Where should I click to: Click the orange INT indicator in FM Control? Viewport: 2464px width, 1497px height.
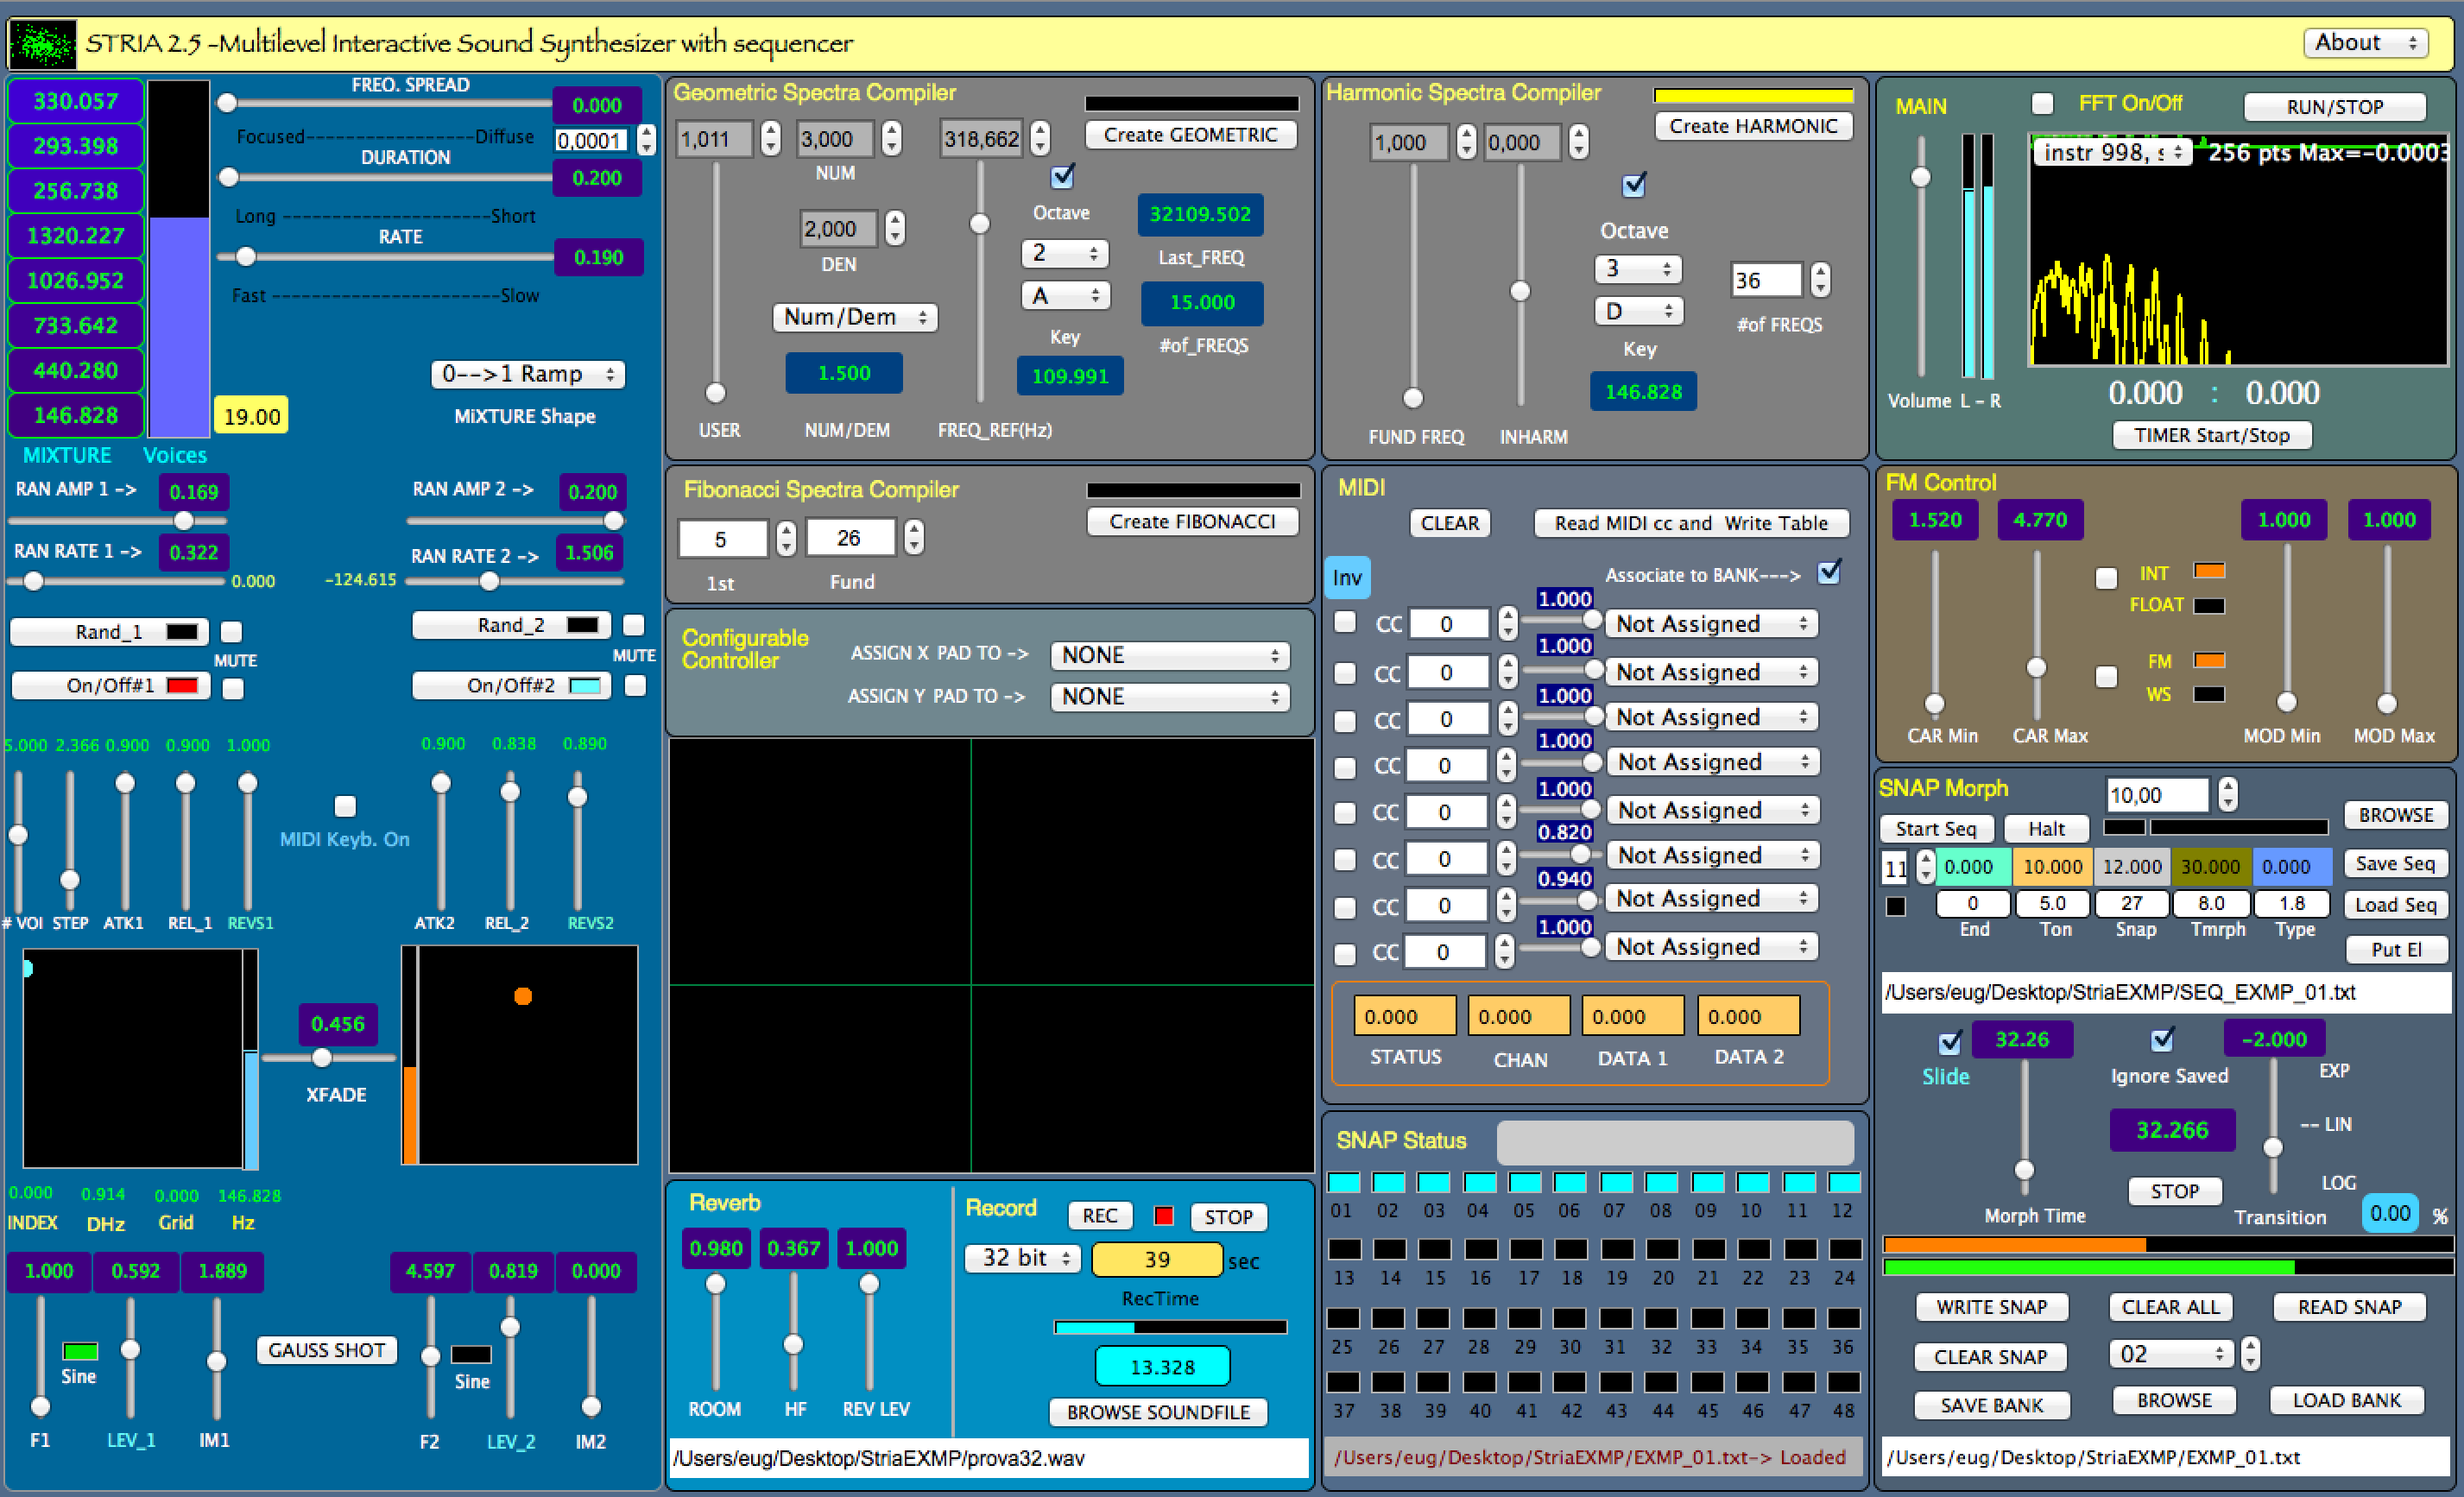click(x=2209, y=571)
